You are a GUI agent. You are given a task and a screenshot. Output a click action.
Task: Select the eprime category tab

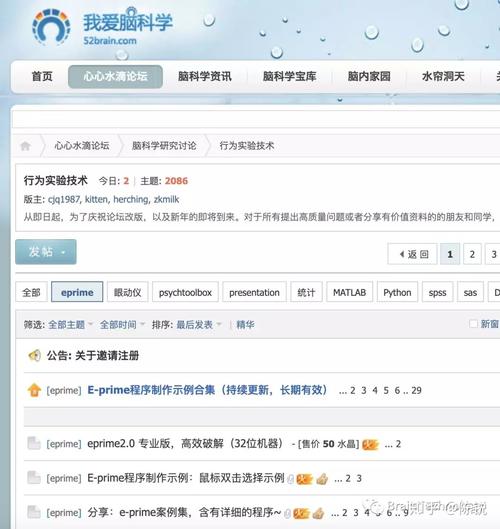[77, 292]
